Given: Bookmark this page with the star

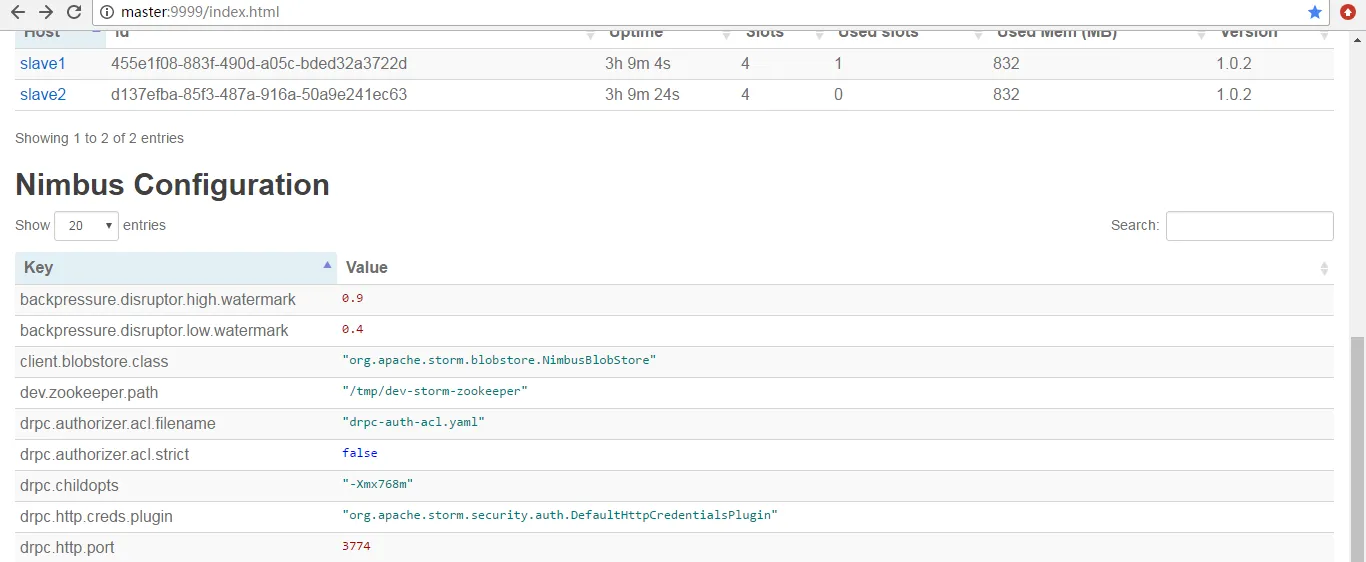Looking at the screenshot, I should [1315, 13].
